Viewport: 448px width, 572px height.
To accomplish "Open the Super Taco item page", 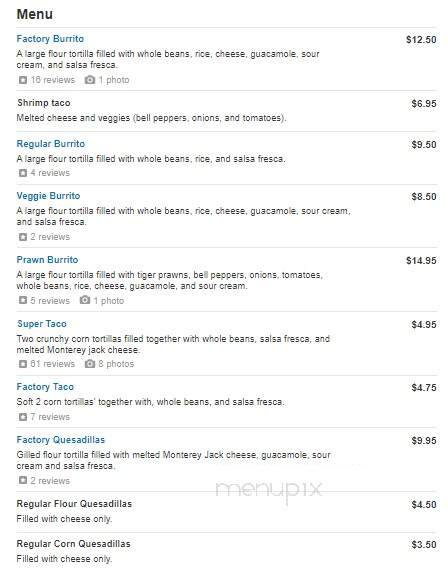I will [x=42, y=324].
